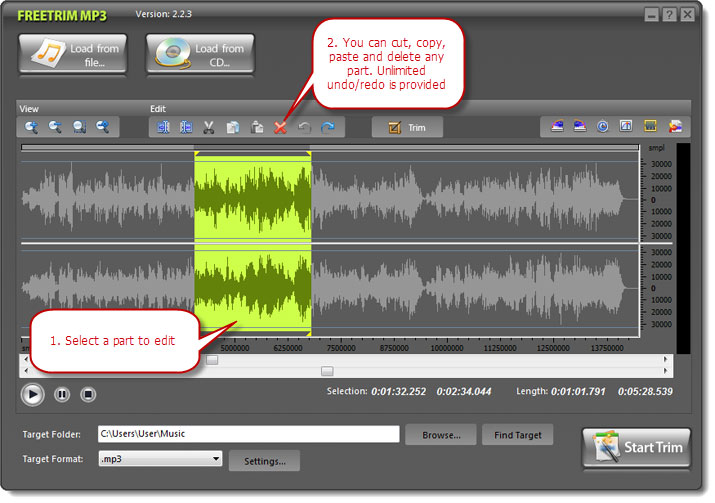The image size is (715, 503).
Task: Click the lower horizontal slider thumb
Action: coord(327,371)
